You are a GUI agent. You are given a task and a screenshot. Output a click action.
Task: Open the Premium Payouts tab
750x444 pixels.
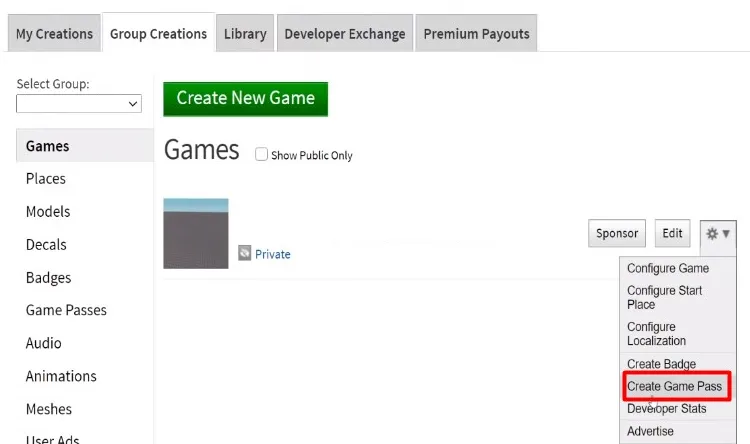pyautogui.click(x=476, y=33)
